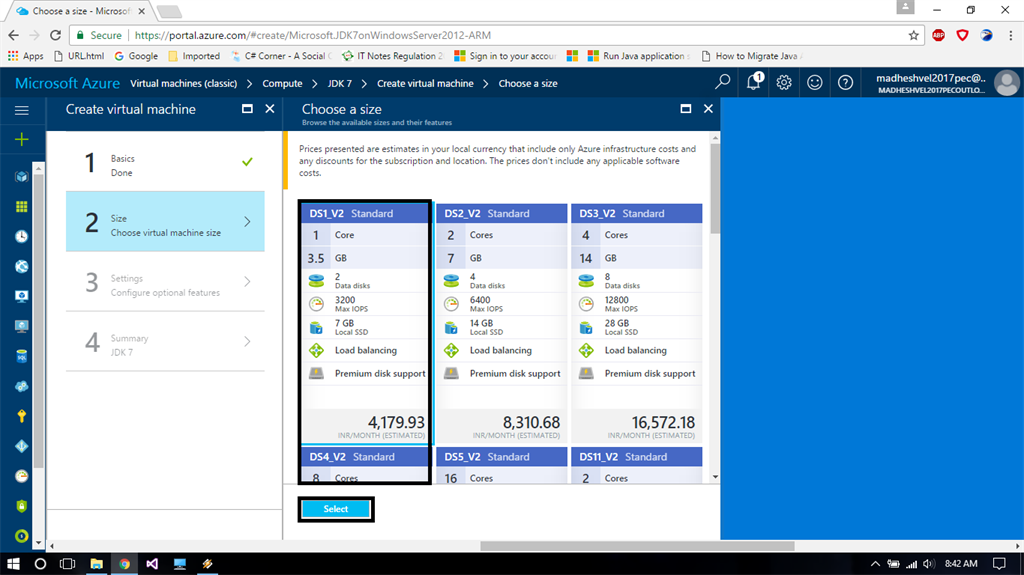Open step 4 Summary JDK 7

pyautogui.click(x=165, y=342)
